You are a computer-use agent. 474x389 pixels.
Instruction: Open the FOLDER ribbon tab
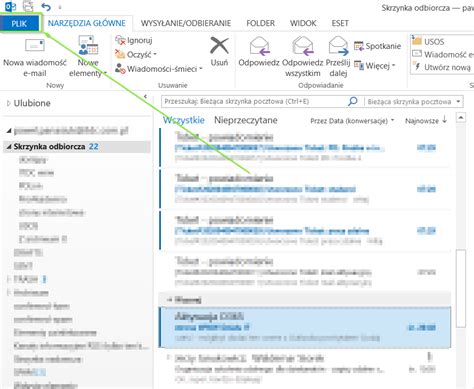point(260,23)
